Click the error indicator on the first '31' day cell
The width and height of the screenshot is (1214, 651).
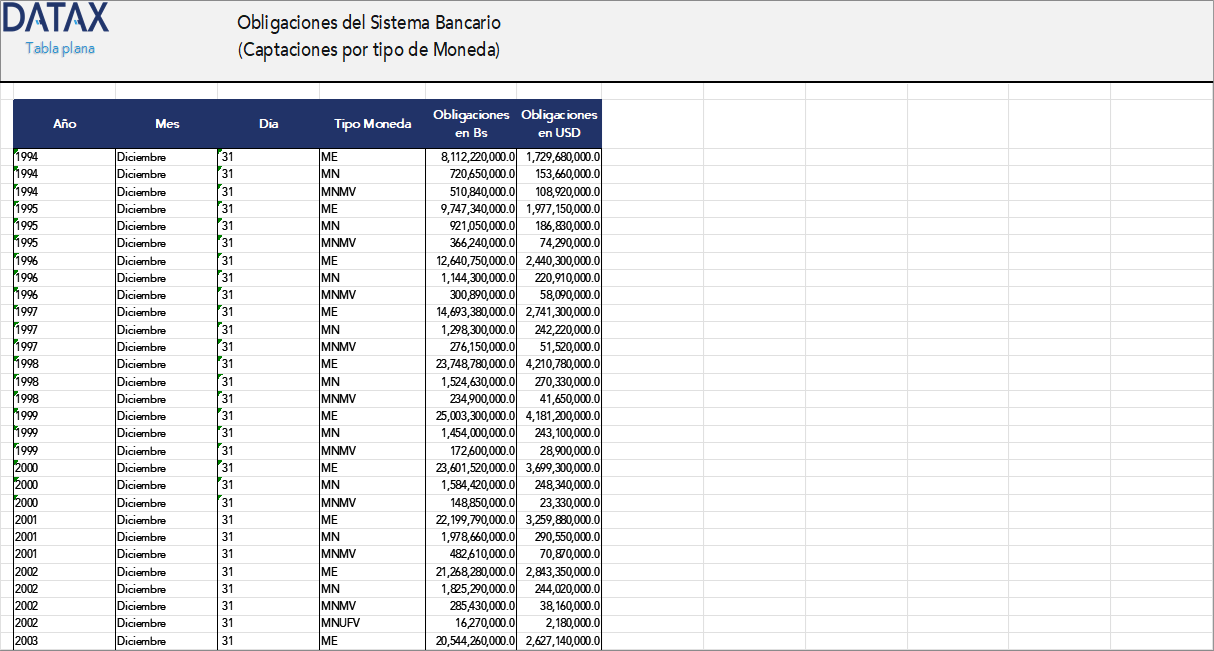point(219,151)
